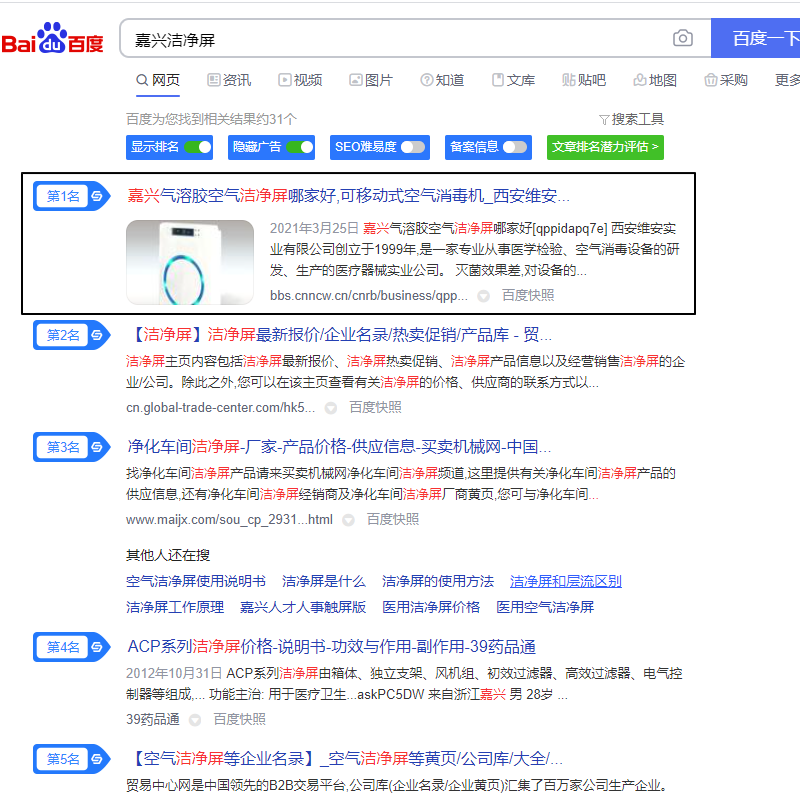Enable the SEO难易度 switch
The image size is (800, 800).
tap(413, 147)
